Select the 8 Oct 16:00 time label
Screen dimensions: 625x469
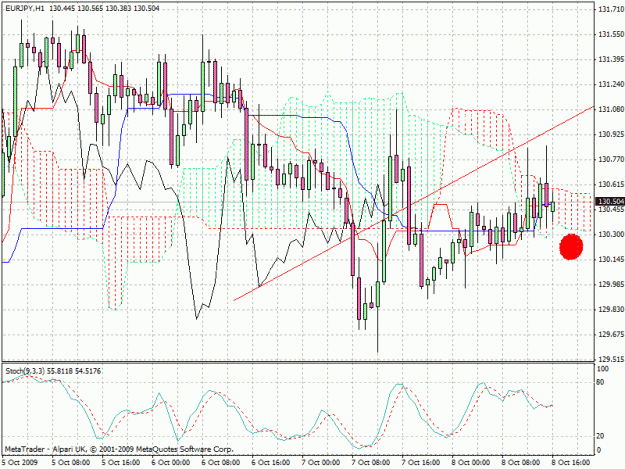click(571, 462)
